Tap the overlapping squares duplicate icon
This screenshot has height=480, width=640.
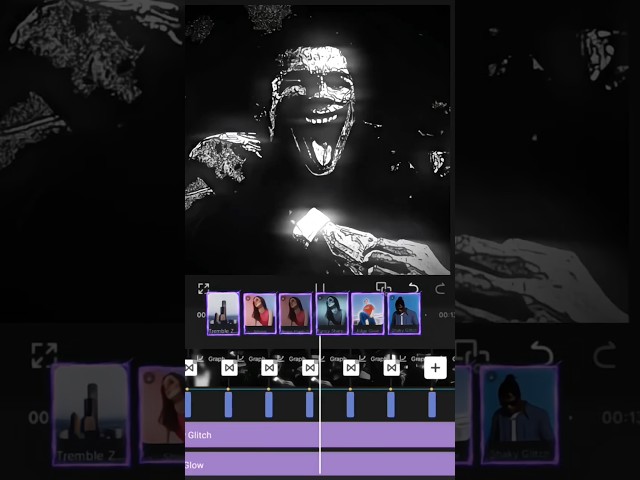[382, 288]
